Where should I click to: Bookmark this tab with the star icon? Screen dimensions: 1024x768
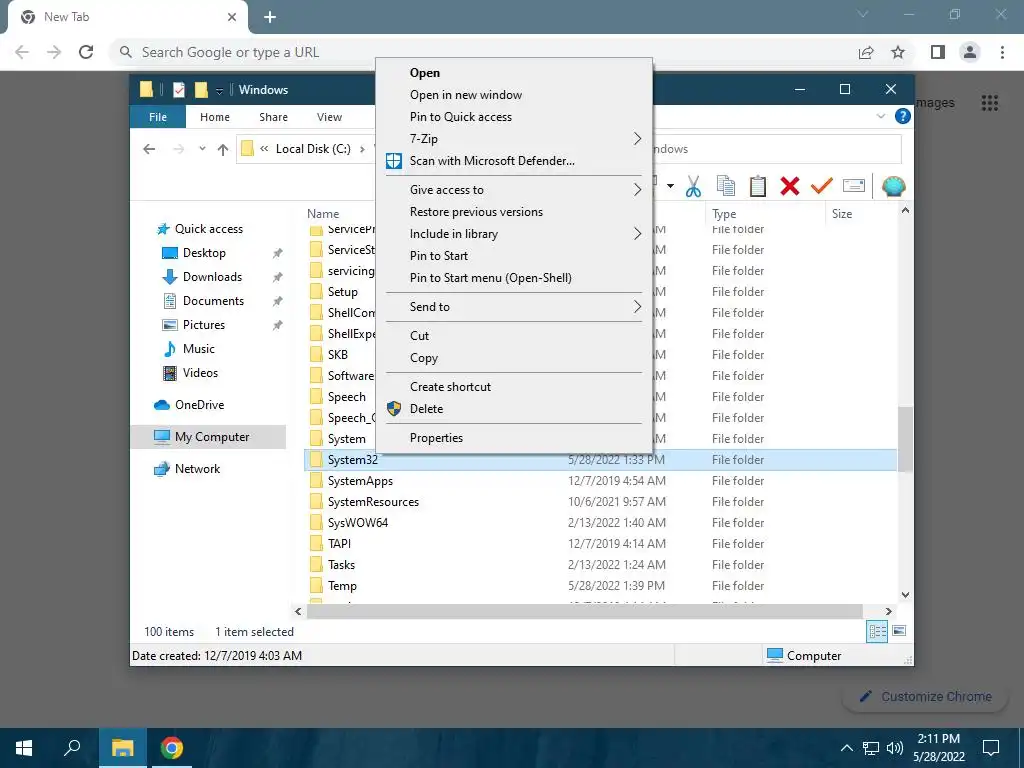point(898,52)
